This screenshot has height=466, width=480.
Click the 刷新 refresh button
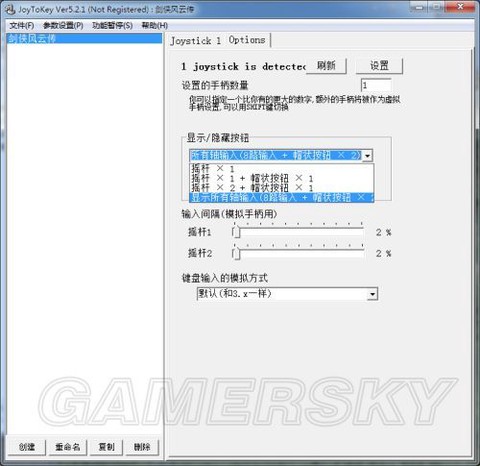point(326,66)
